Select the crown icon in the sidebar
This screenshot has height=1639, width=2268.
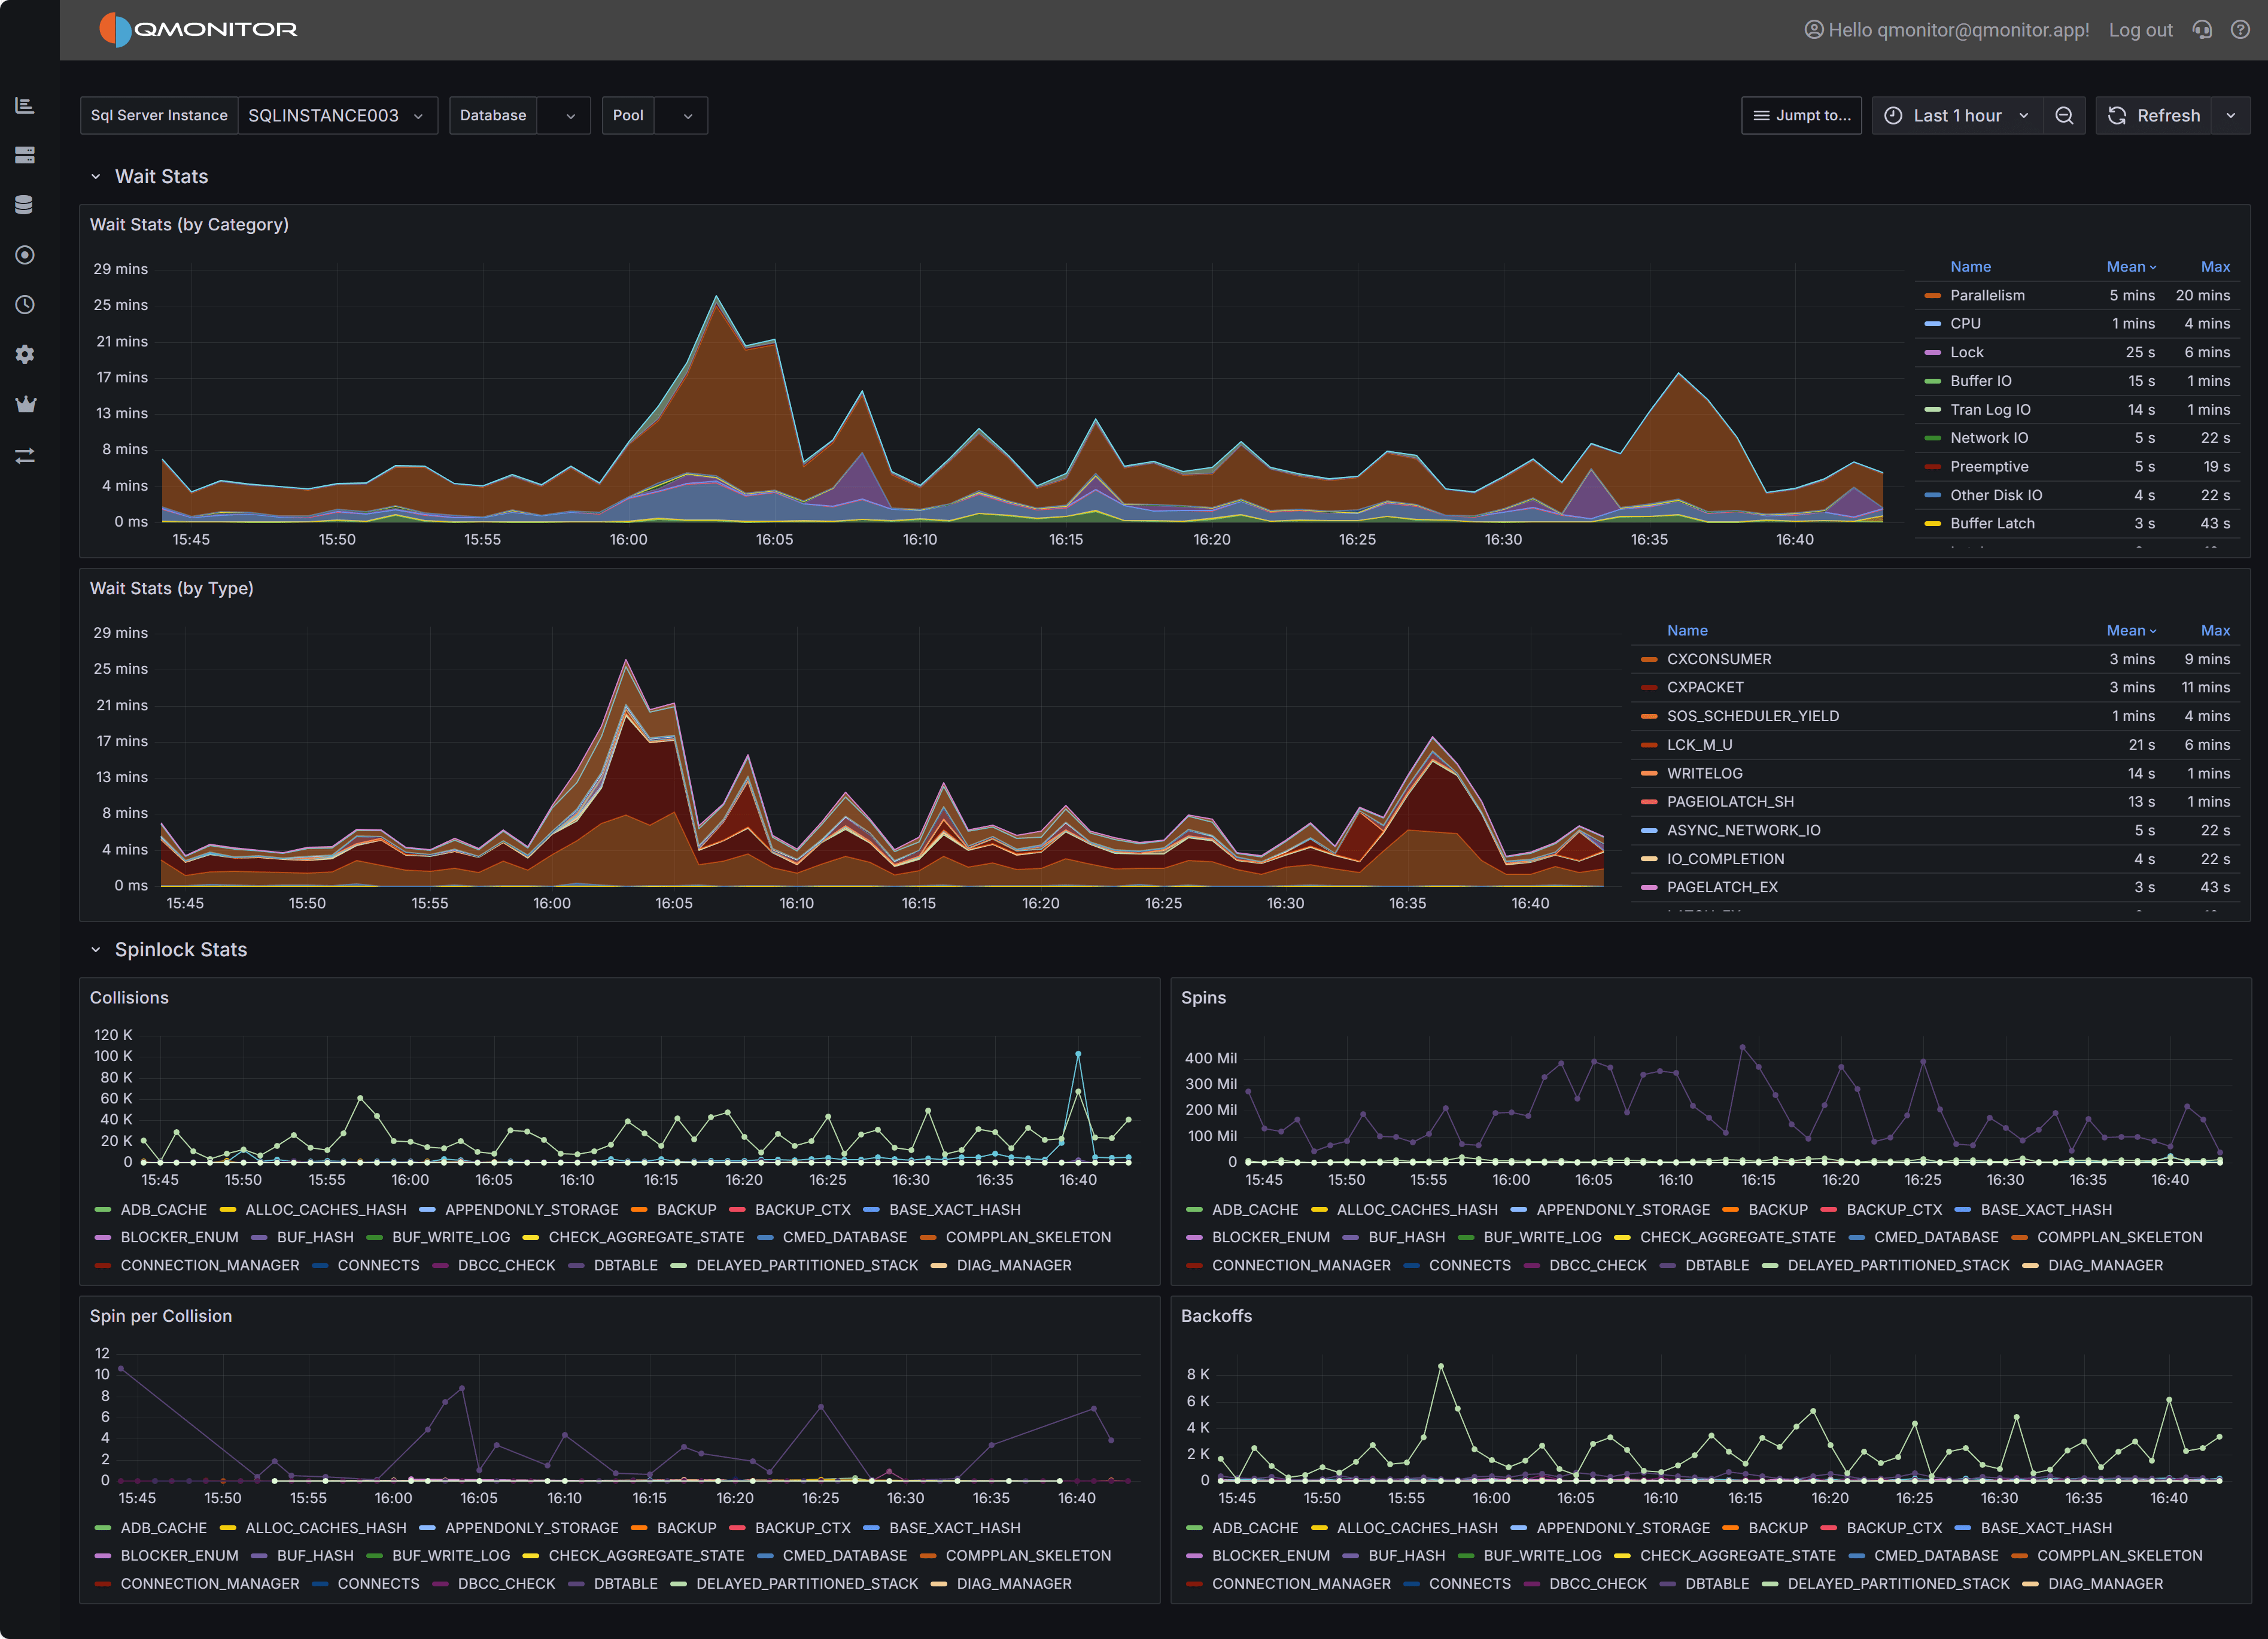pyautogui.click(x=25, y=404)
